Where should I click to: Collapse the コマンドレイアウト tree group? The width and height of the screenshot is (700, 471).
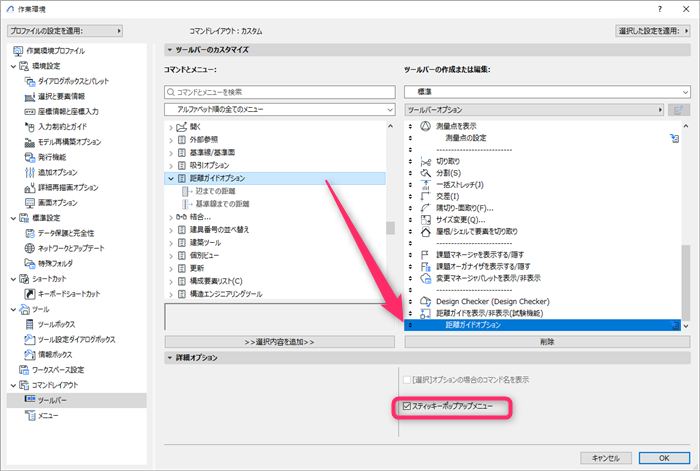[x=13, y=385]
